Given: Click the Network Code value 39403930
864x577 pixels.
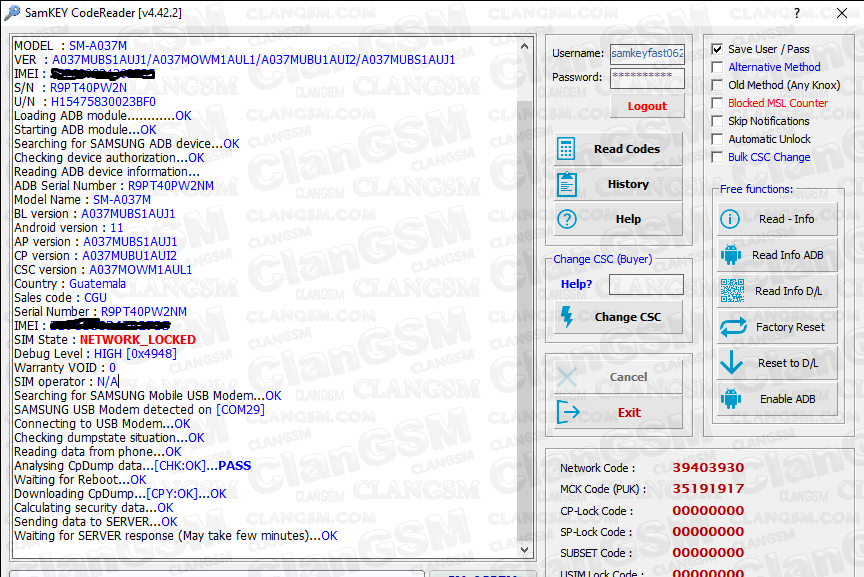Looking at the screenshot, I should 708,467.
